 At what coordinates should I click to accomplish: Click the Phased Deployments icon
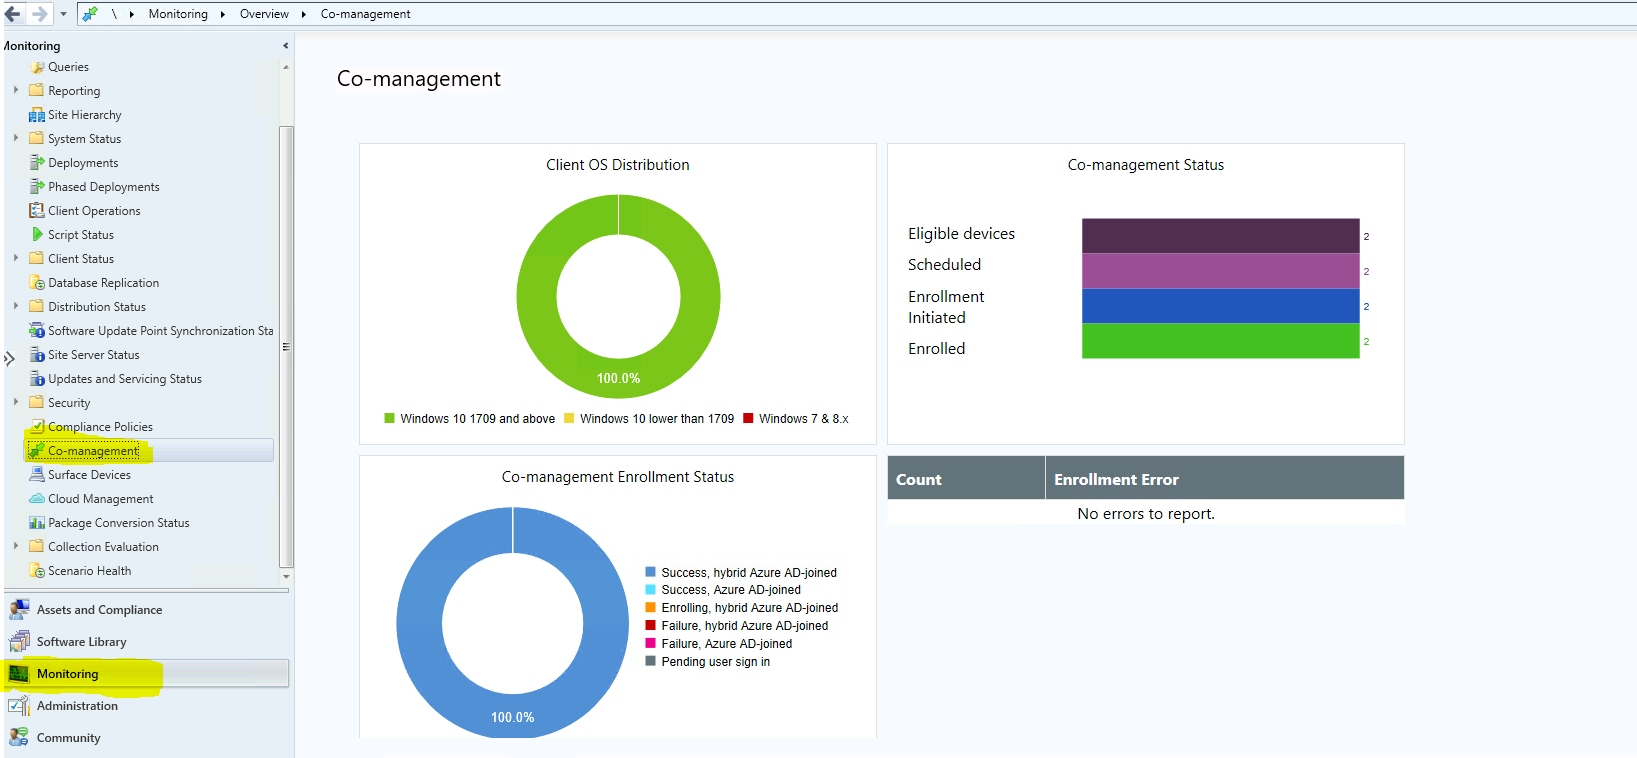(37, 187)
